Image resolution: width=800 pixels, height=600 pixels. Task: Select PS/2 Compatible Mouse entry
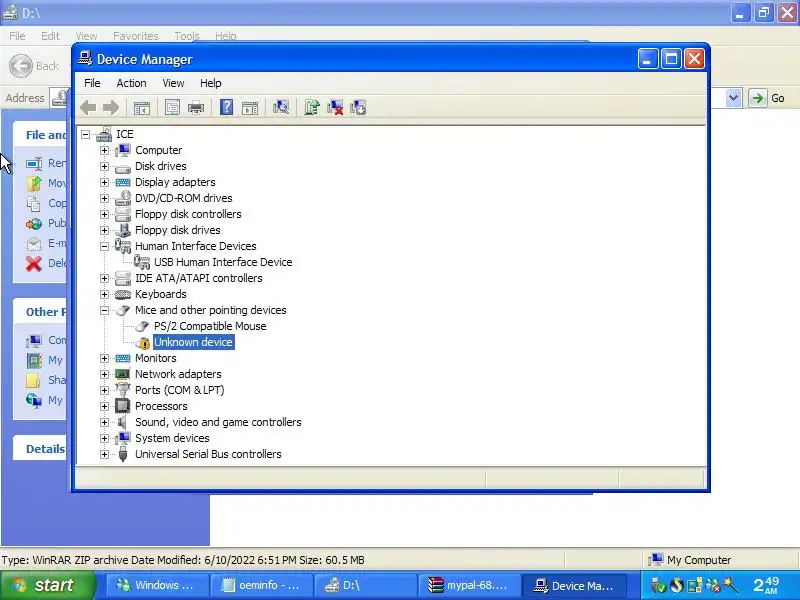coord(210,327)
